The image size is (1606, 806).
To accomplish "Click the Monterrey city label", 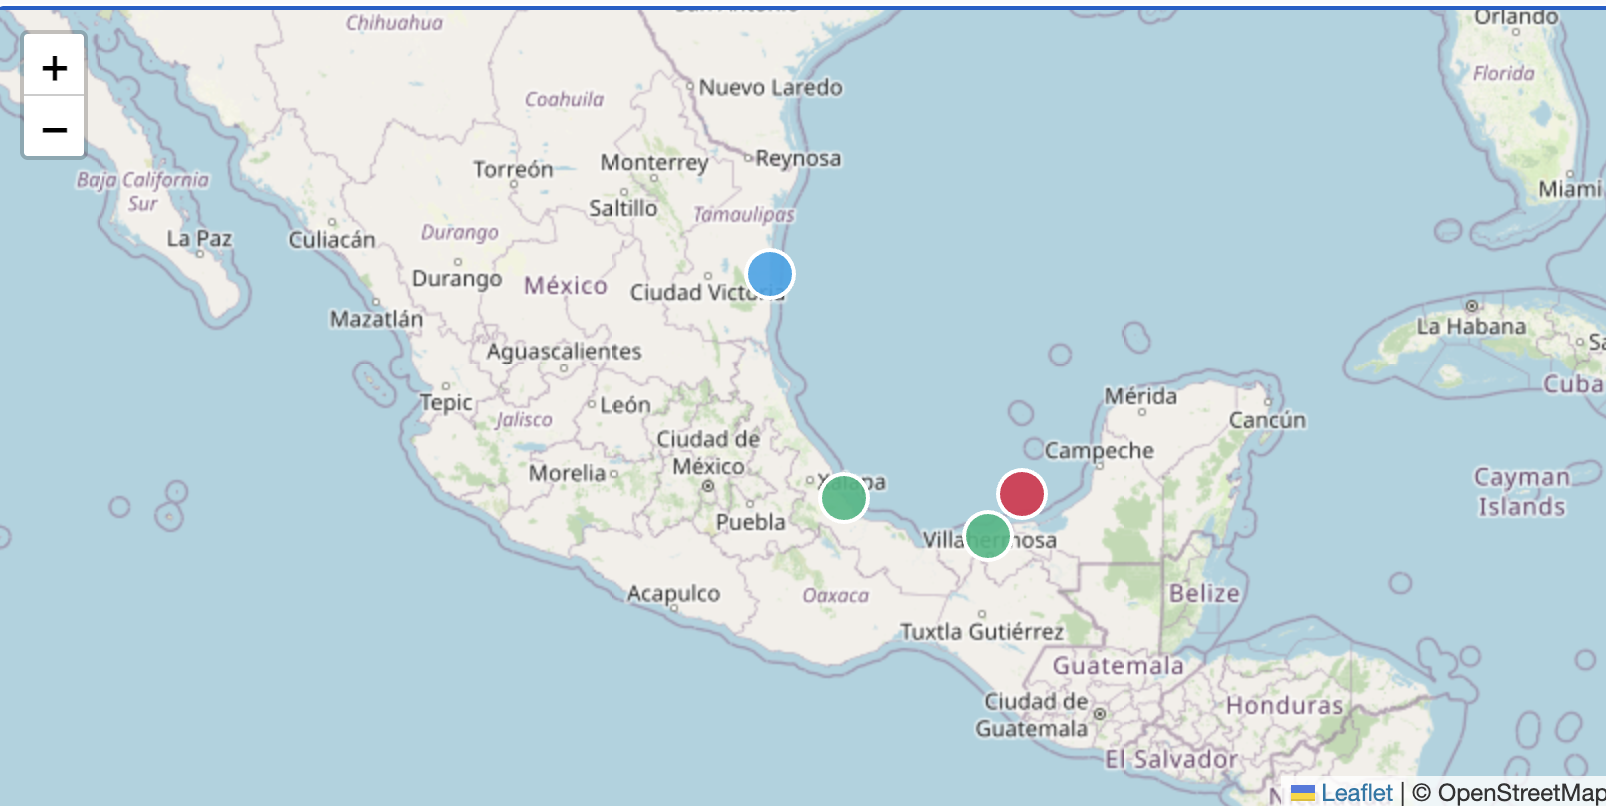I will 654,163.
